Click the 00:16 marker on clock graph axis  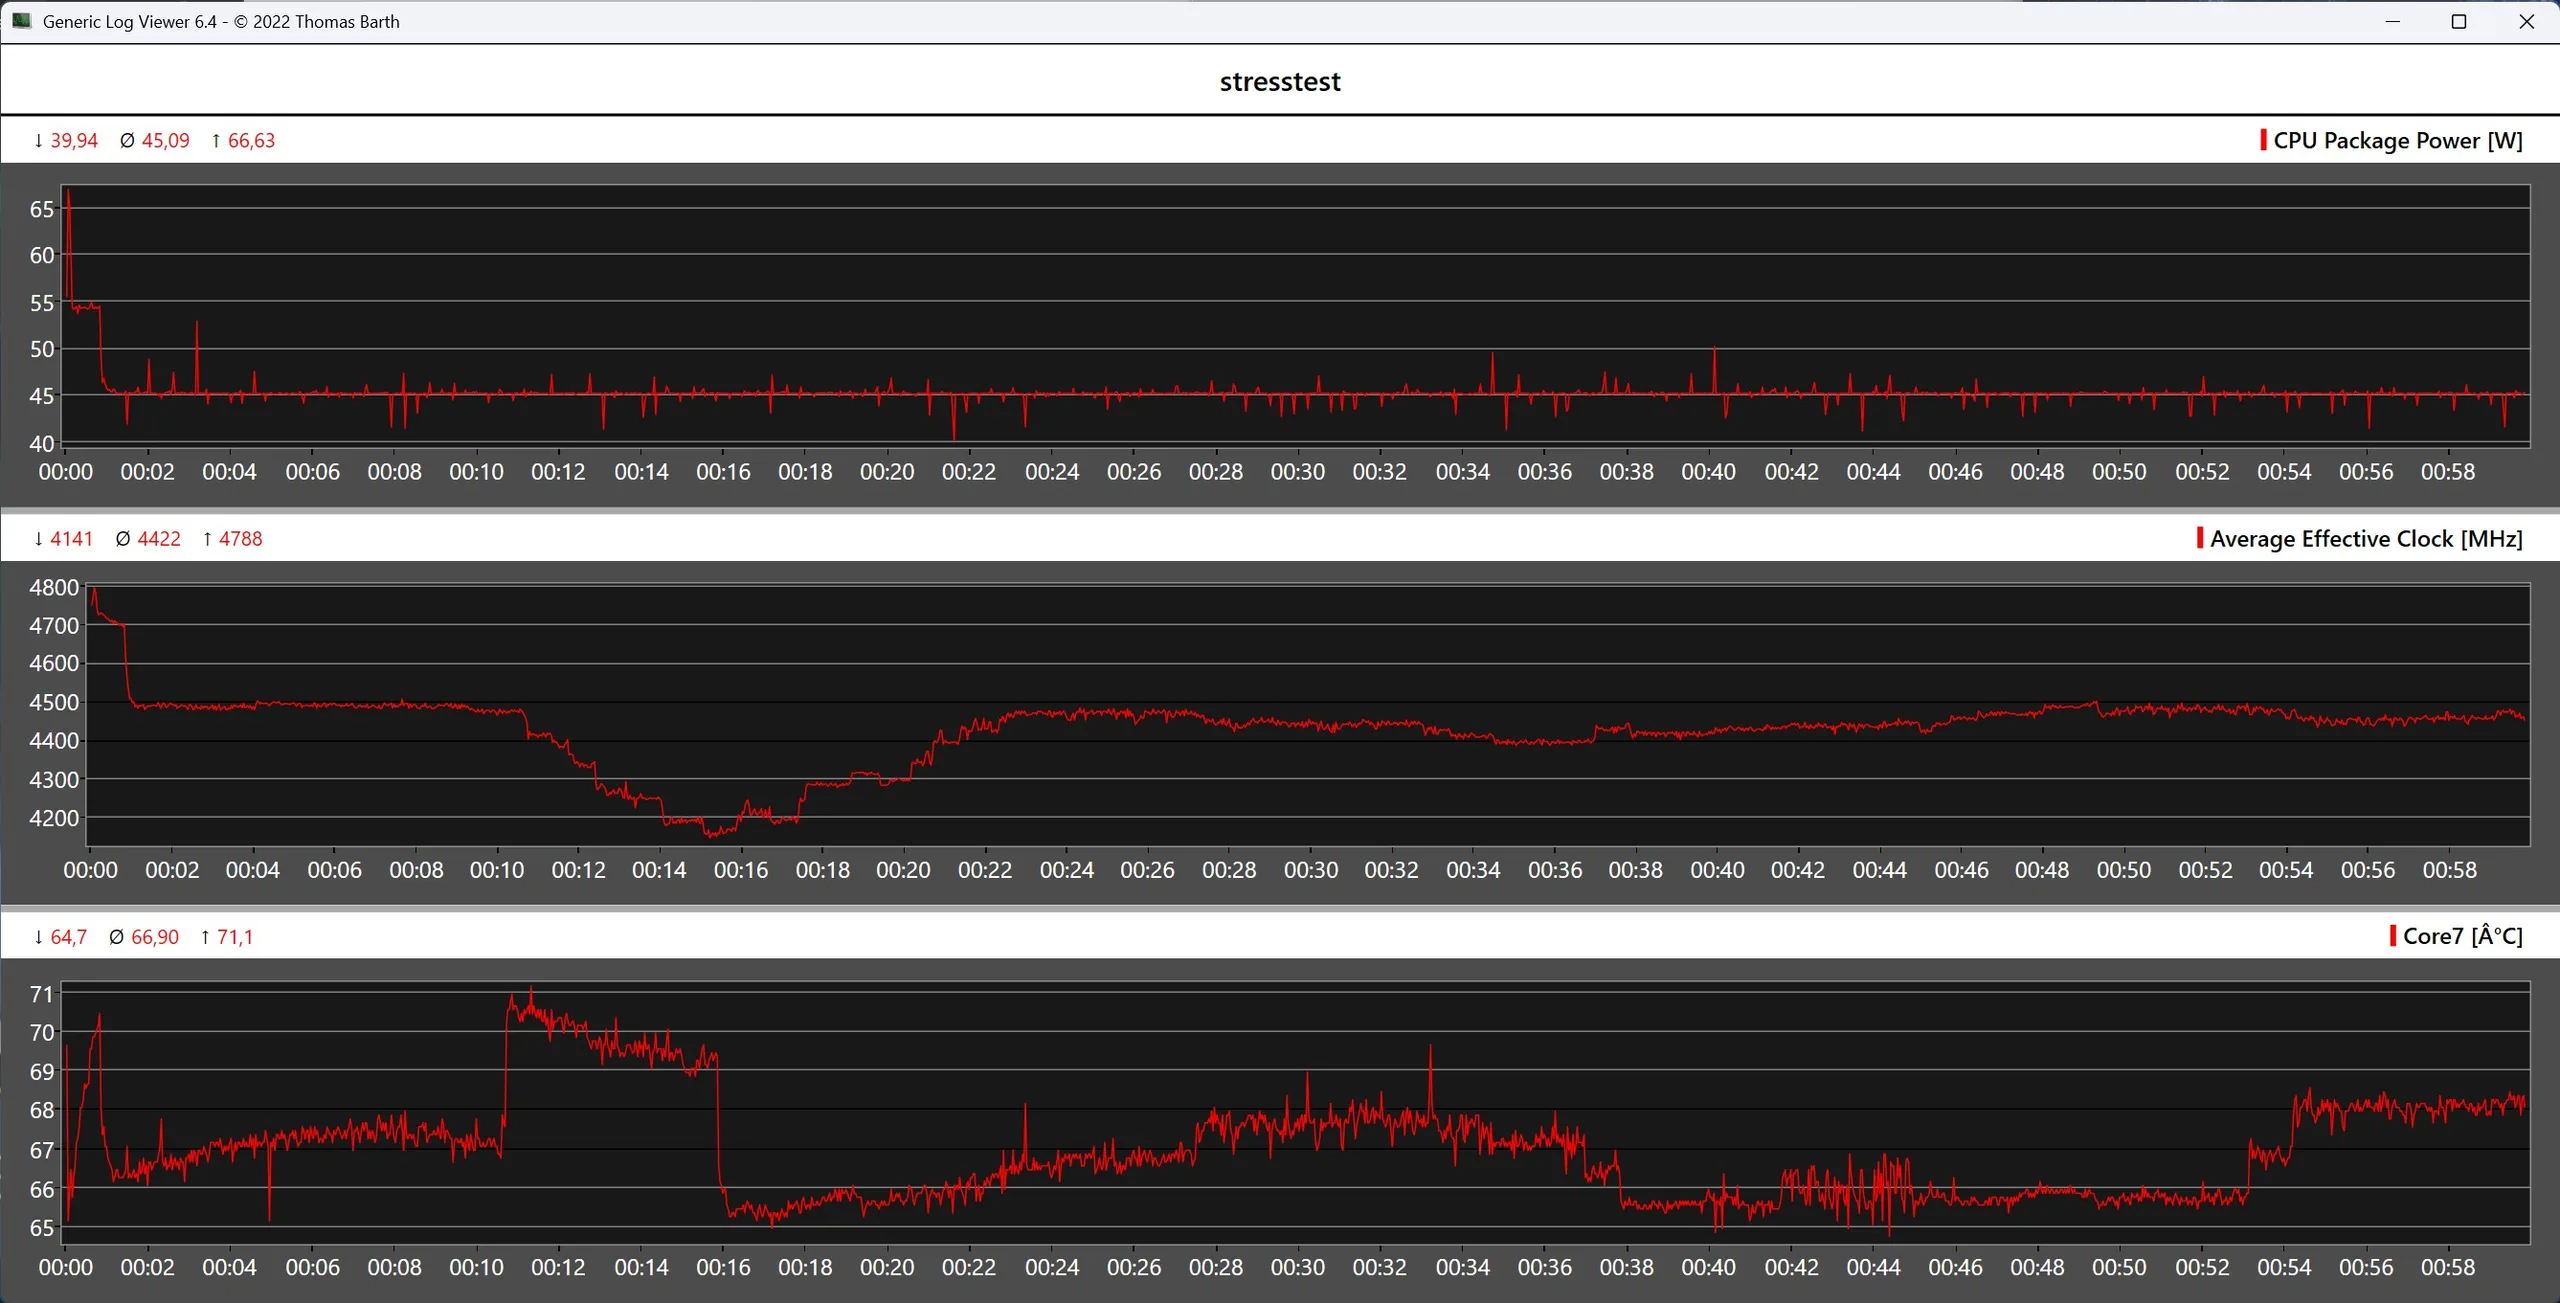point(740,870)
